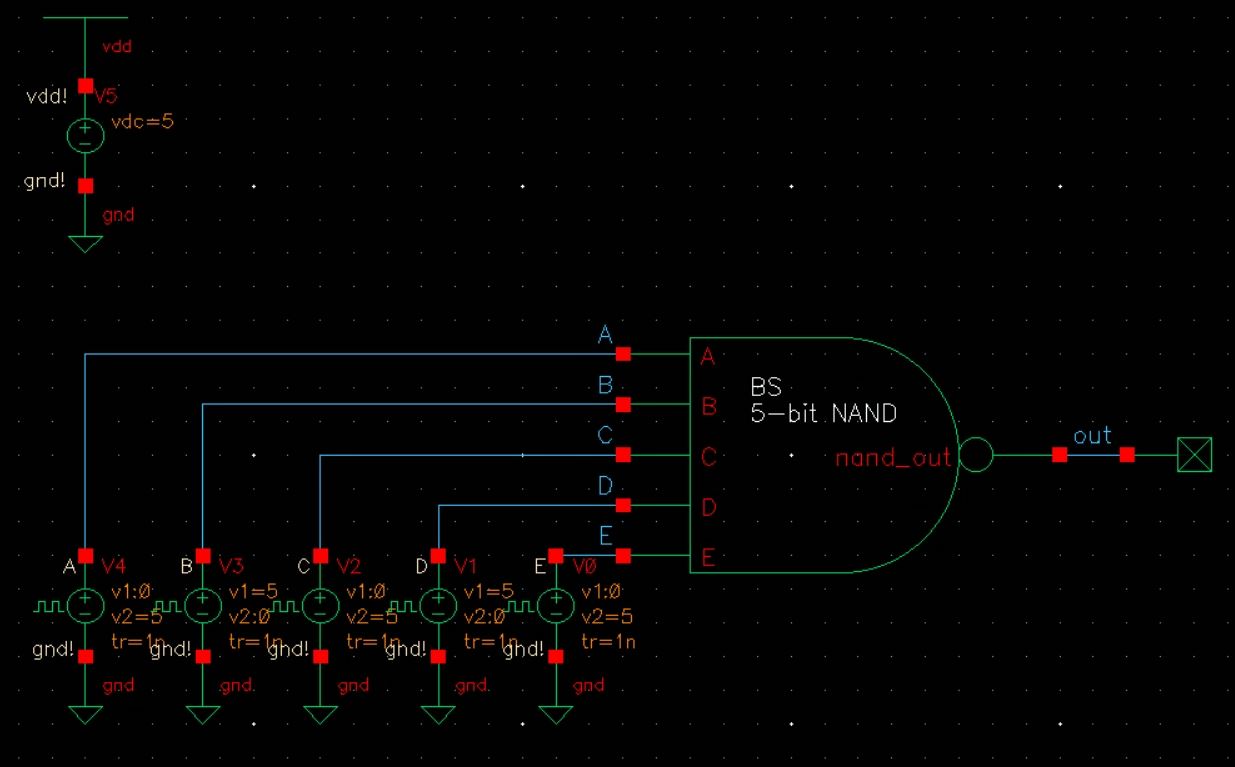Click the 'BS' text inside the gate
Image resolution: width=1235 pixels, height=767 pixels.
(x=765, y=386)
